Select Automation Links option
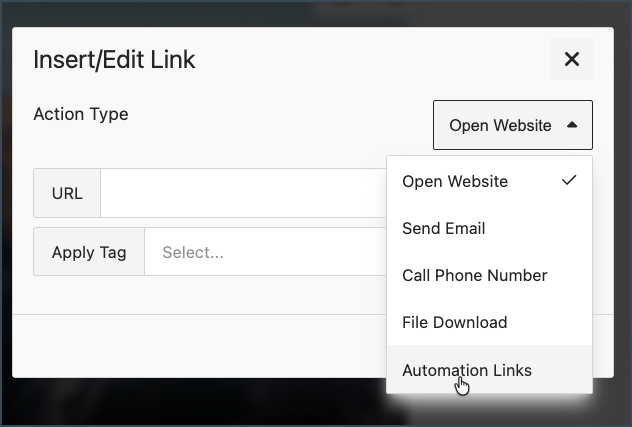Image resolution: width=632 pixels, height=427 pixels. pos(489,369)
